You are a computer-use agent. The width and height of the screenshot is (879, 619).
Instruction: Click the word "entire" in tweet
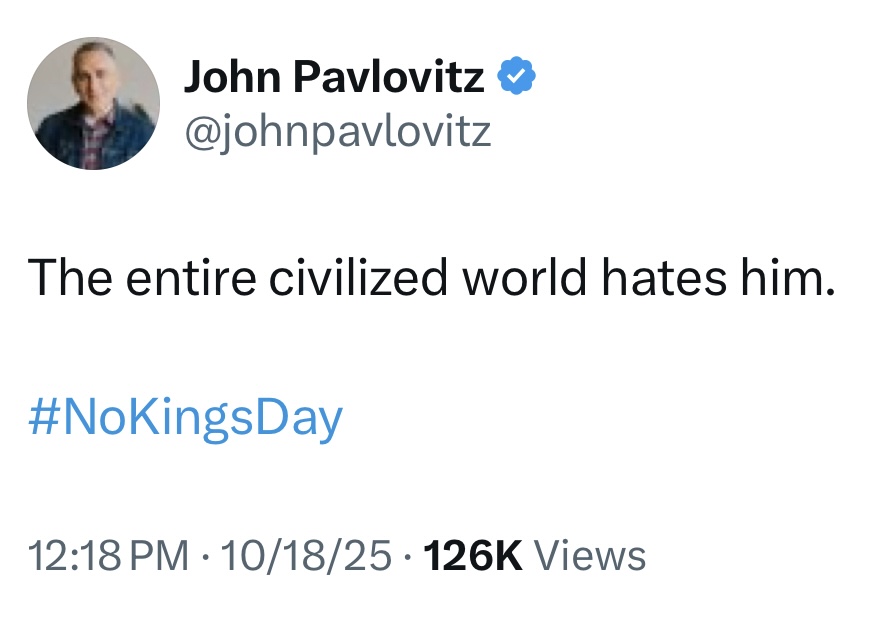[x=191, y=279]
